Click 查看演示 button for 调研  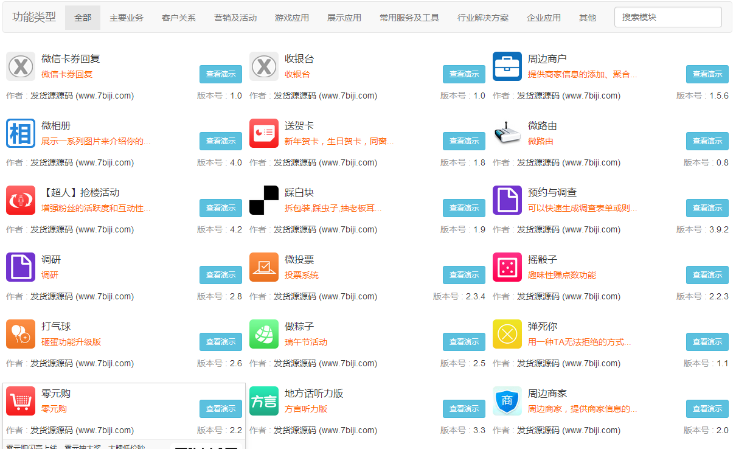[x=221, y=275]
